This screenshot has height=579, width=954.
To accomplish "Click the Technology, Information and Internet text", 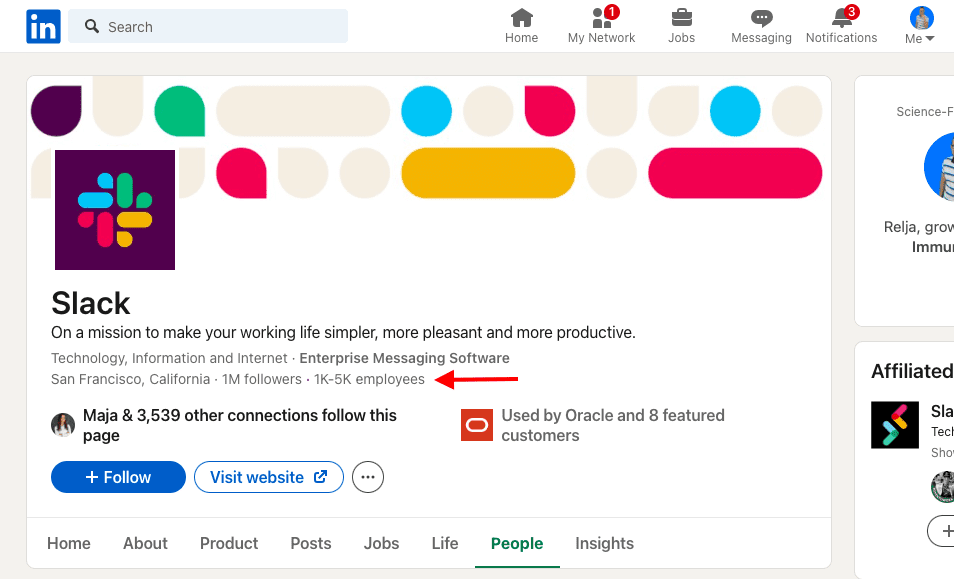I will point(169,358).
